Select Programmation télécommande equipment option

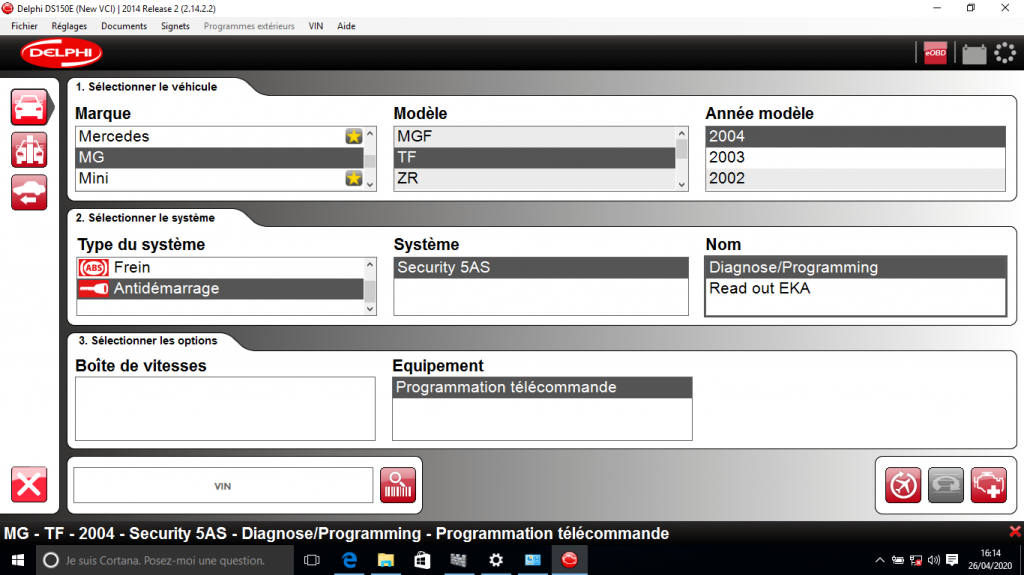tap(542, 387)
